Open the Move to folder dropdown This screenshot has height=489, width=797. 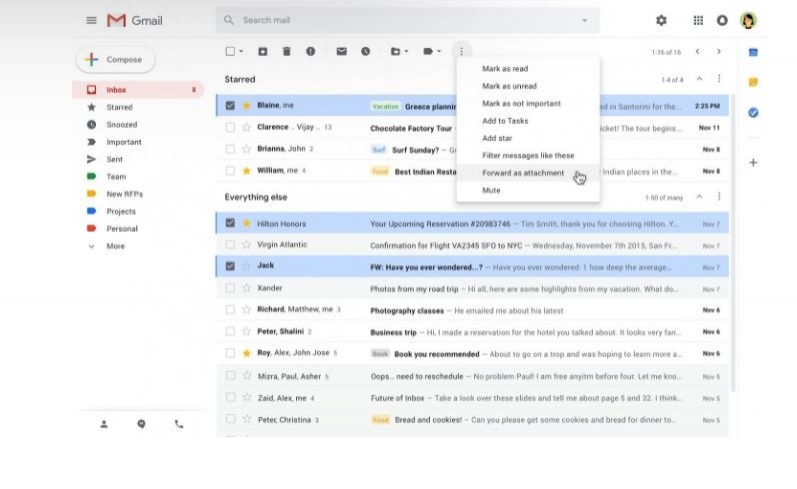[399, 51]
